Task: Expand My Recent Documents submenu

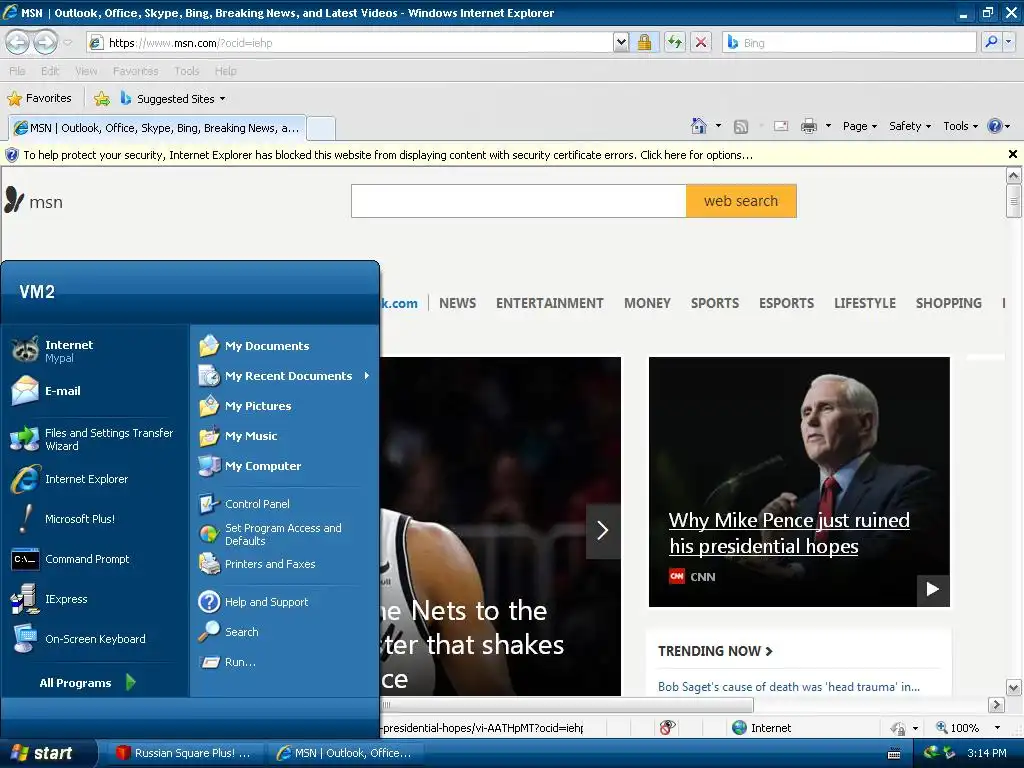Action: click(x=284, y=376)
